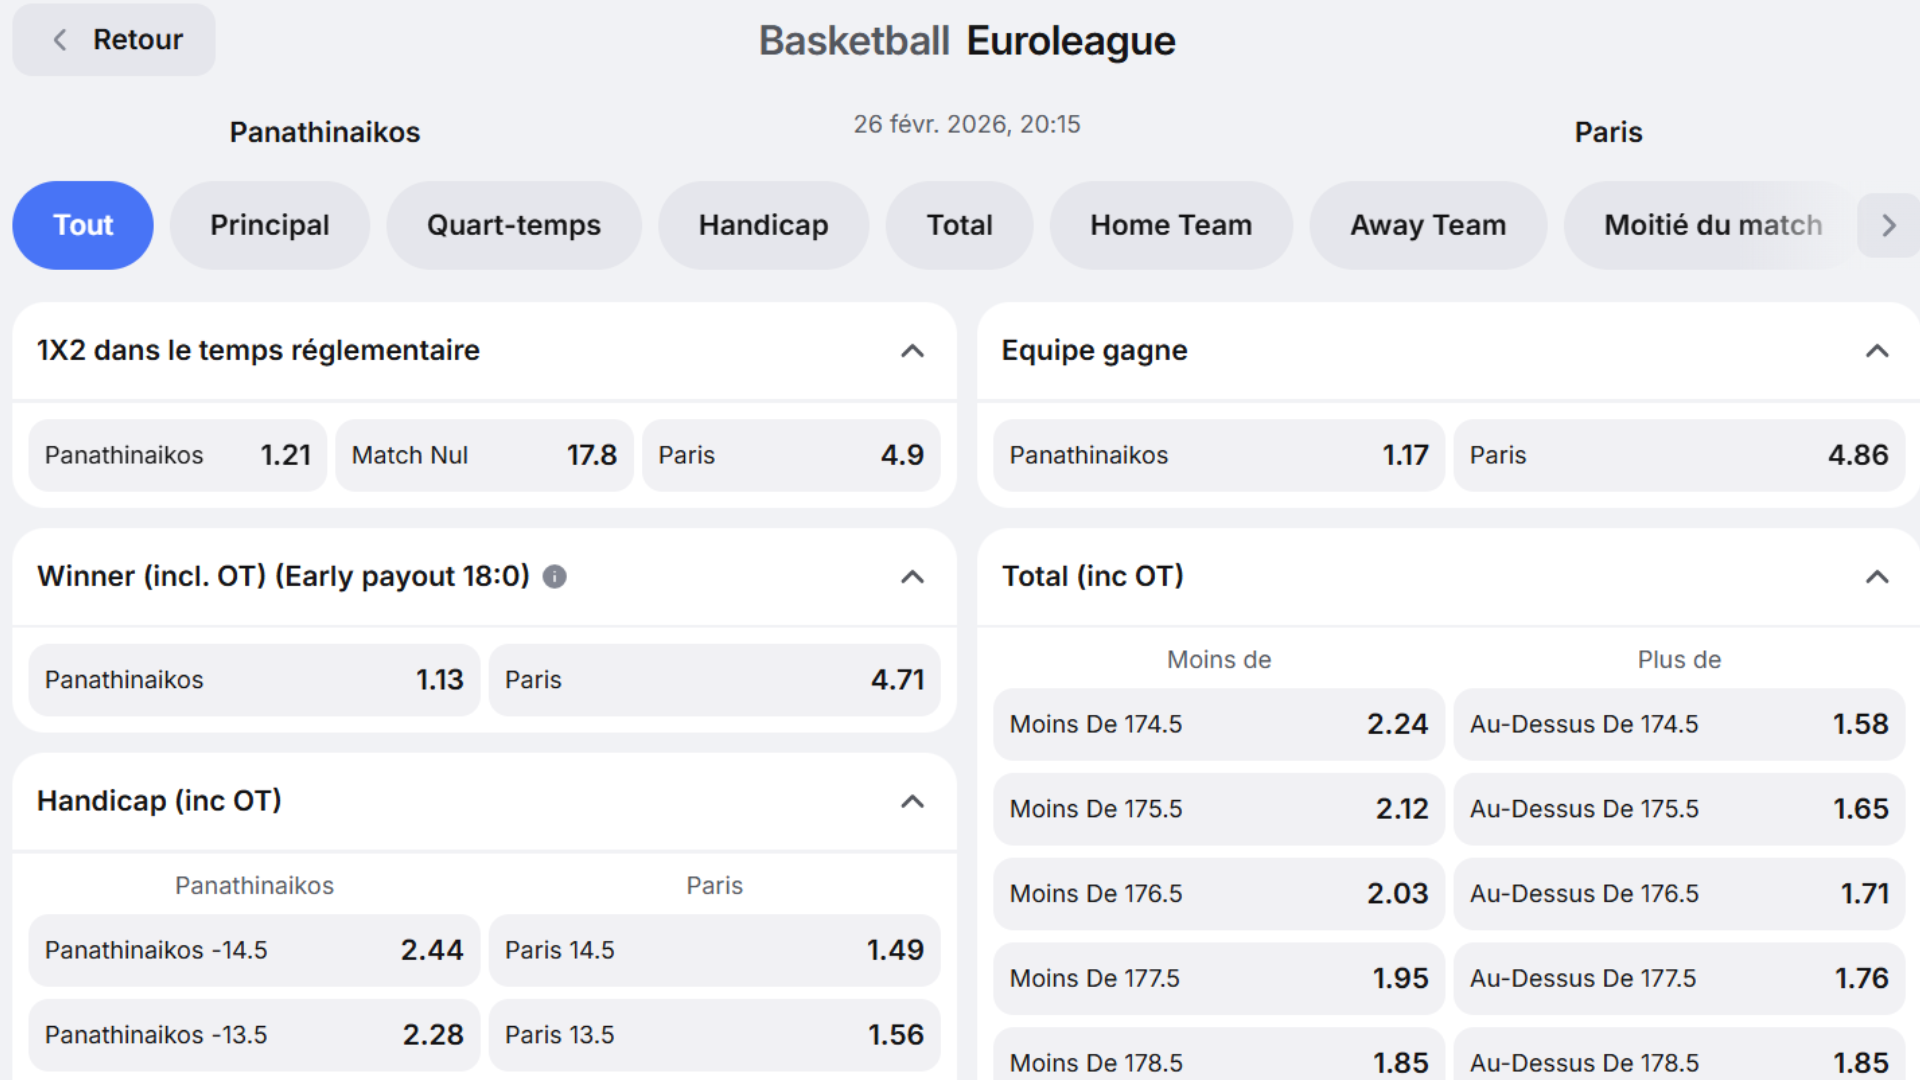Click the Retour button
The height and width of the screenshot is (1080, 1920).
click(113, 39)
